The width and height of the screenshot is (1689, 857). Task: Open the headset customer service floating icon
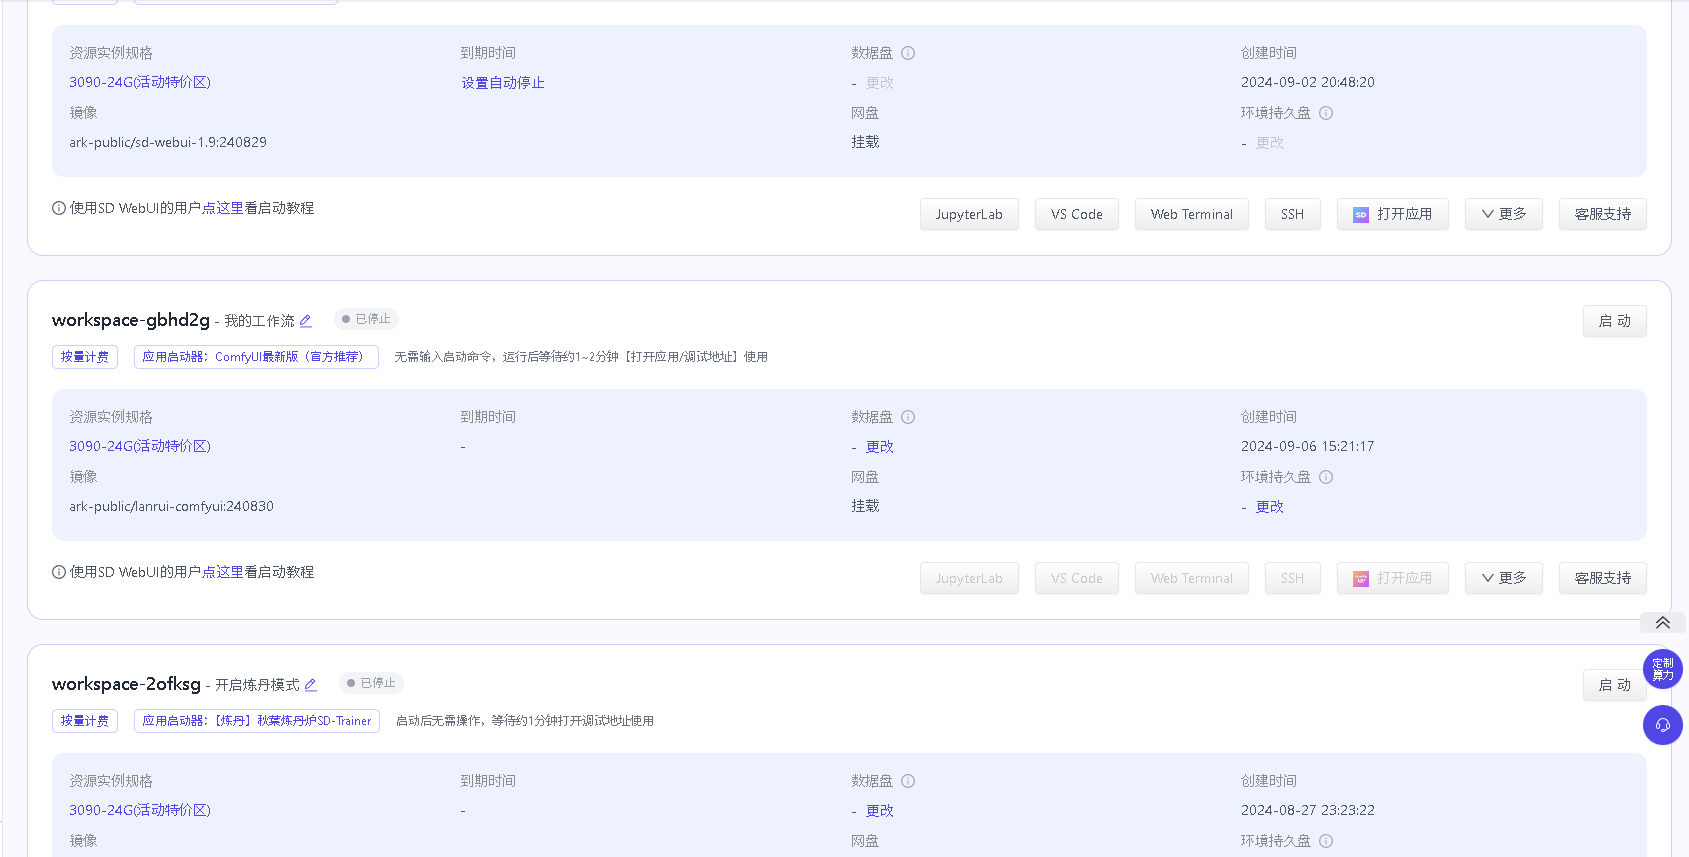[x=1662, y=725]
